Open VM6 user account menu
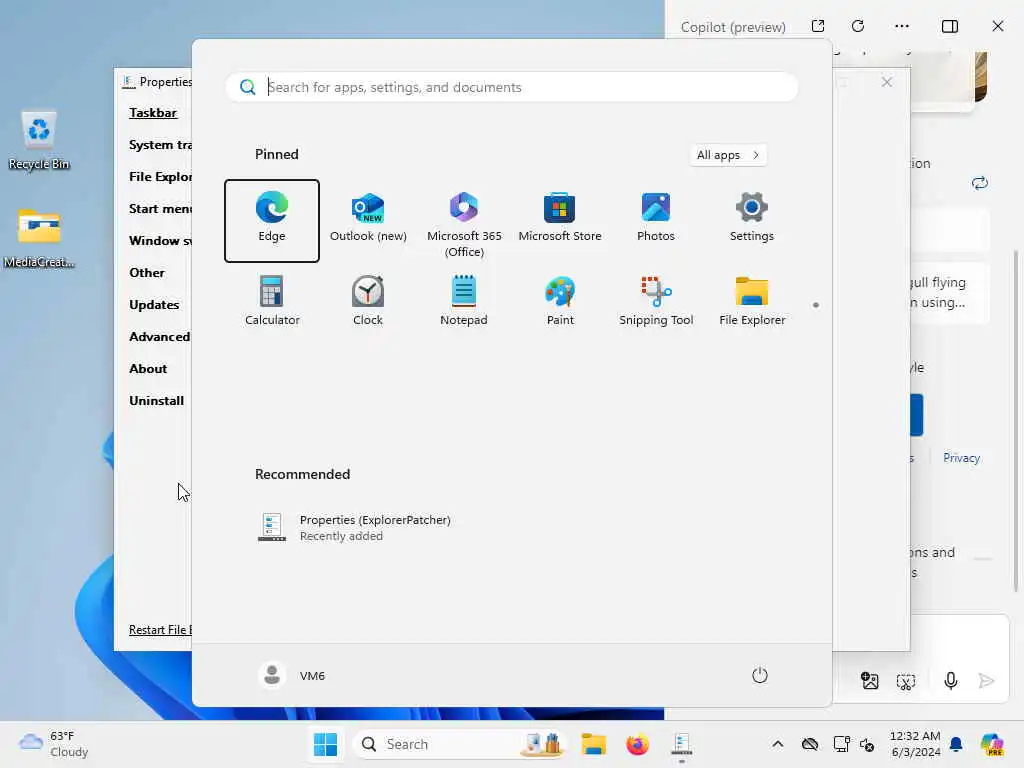Image resolution: width=1024 pixels, height=768 pixels. coord(291,675)
